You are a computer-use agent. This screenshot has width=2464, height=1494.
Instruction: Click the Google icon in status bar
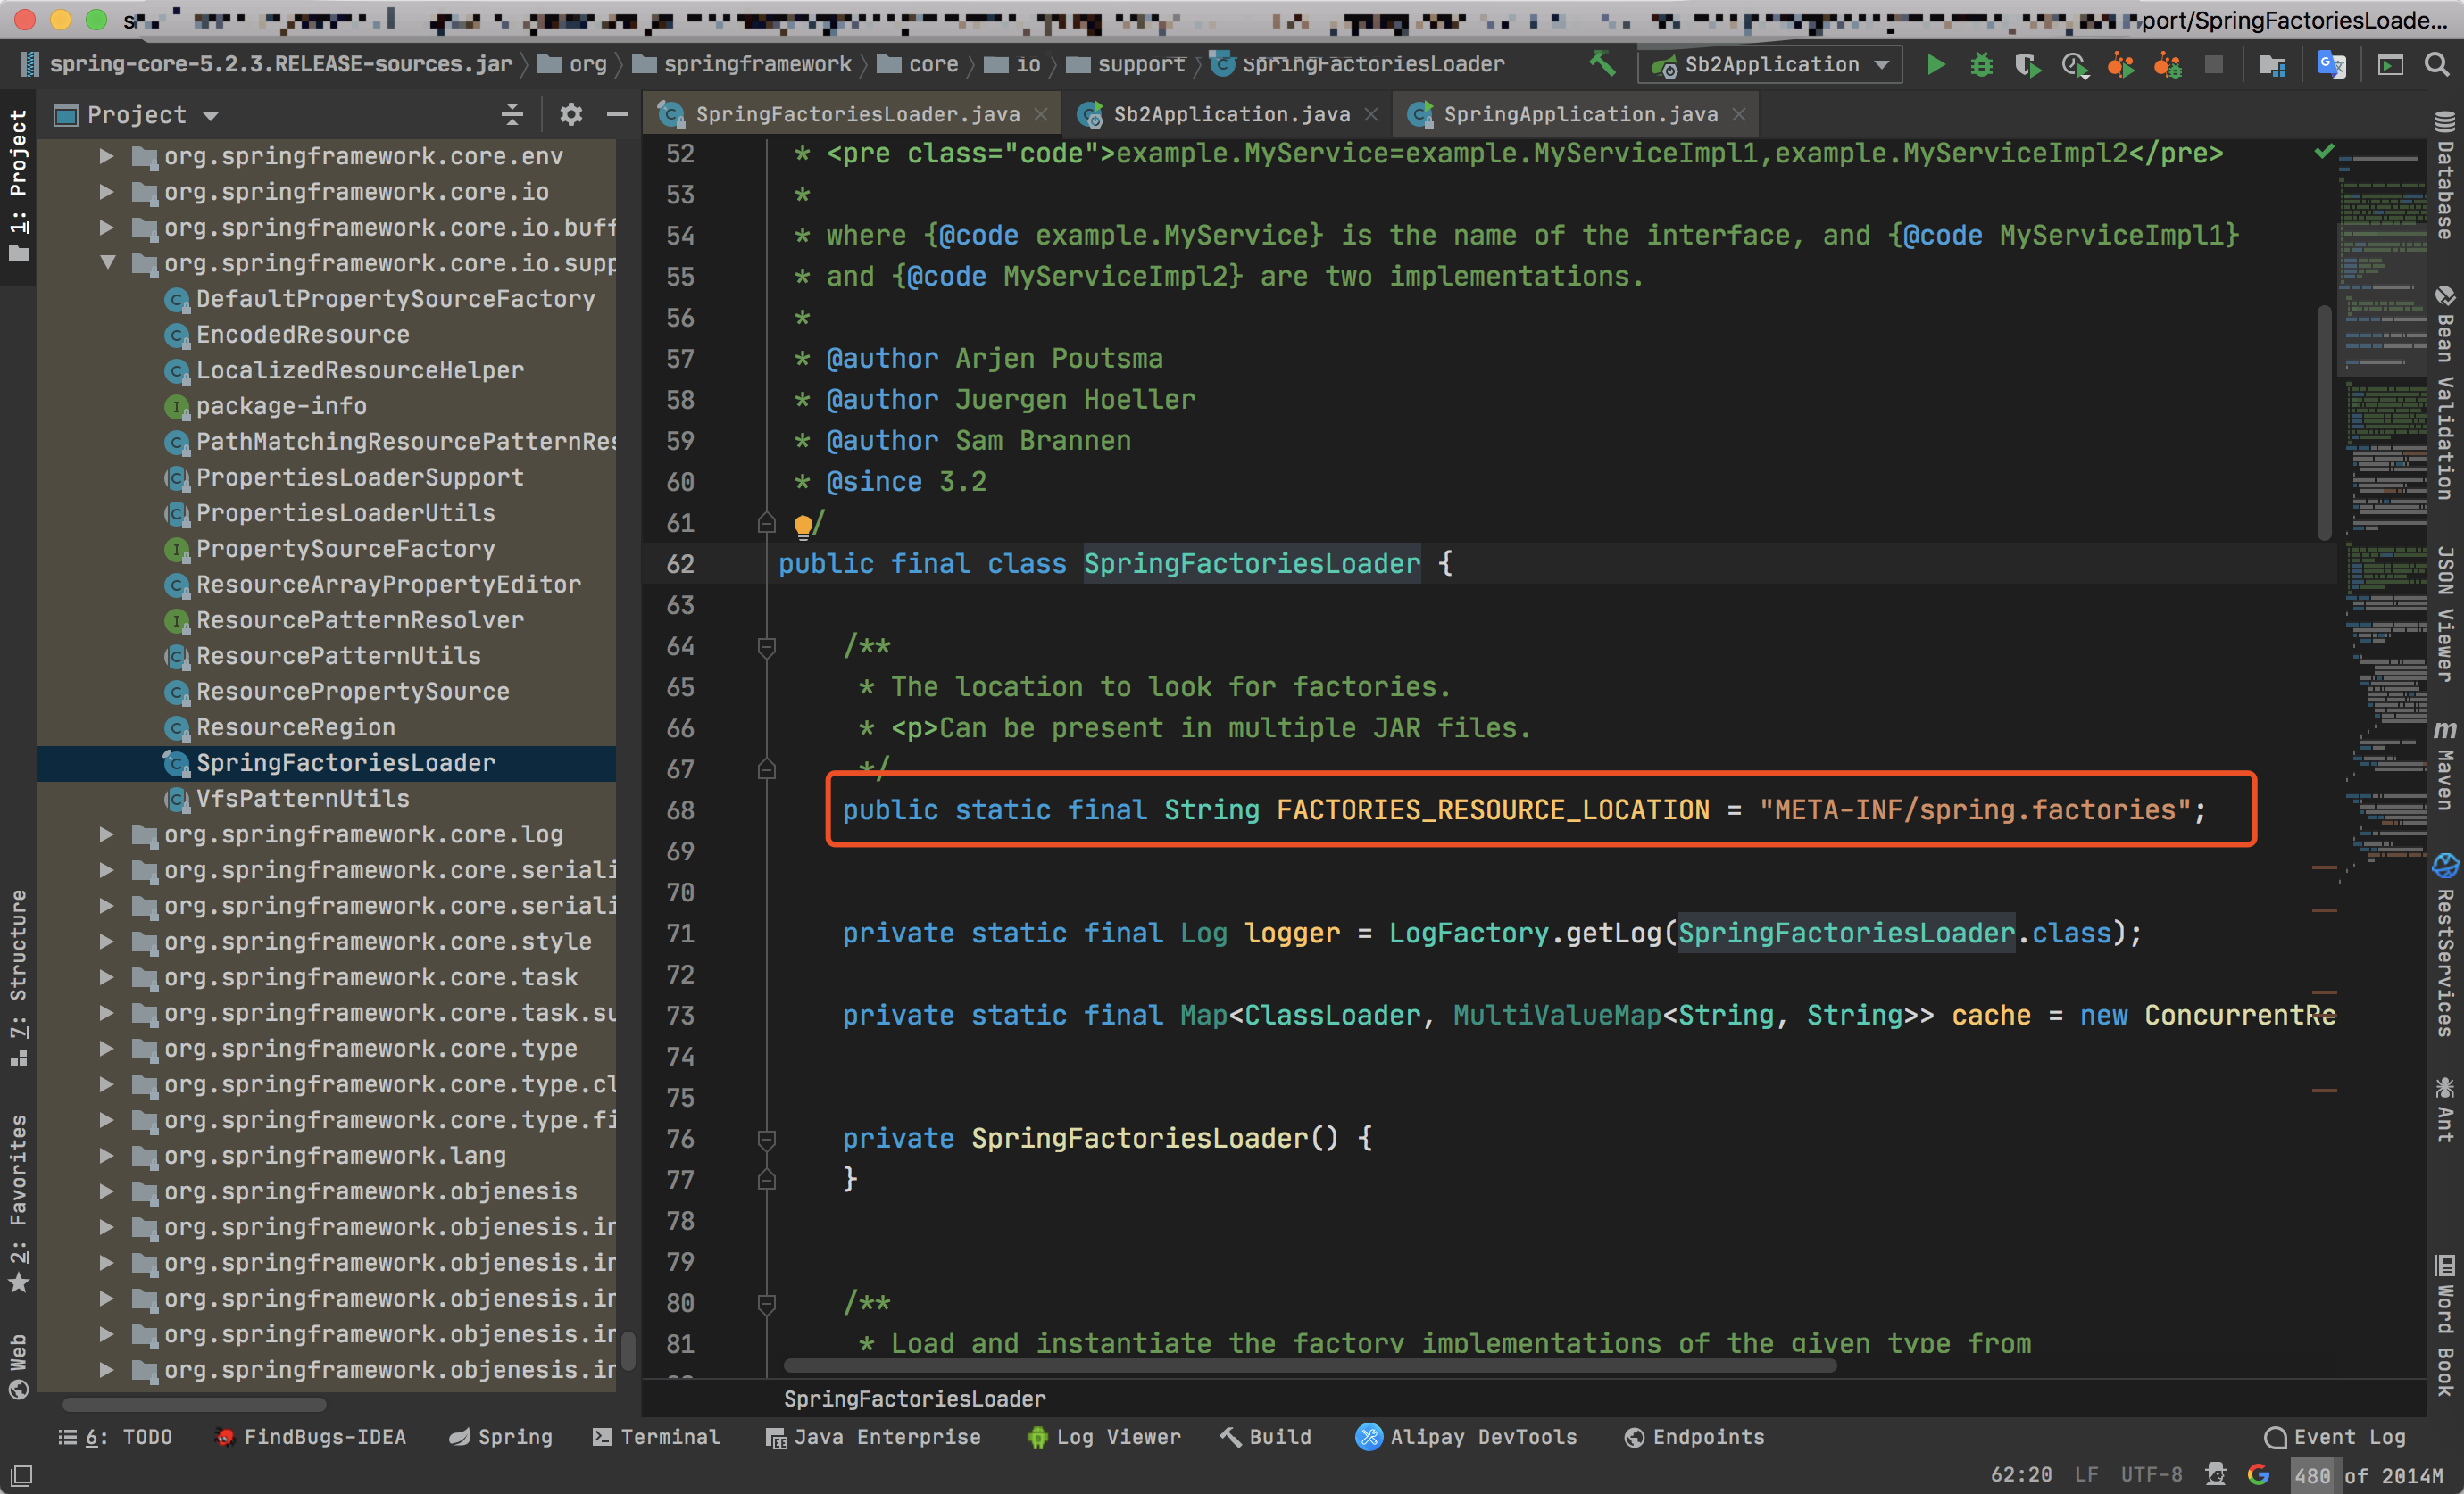tap(2258, 1474)
